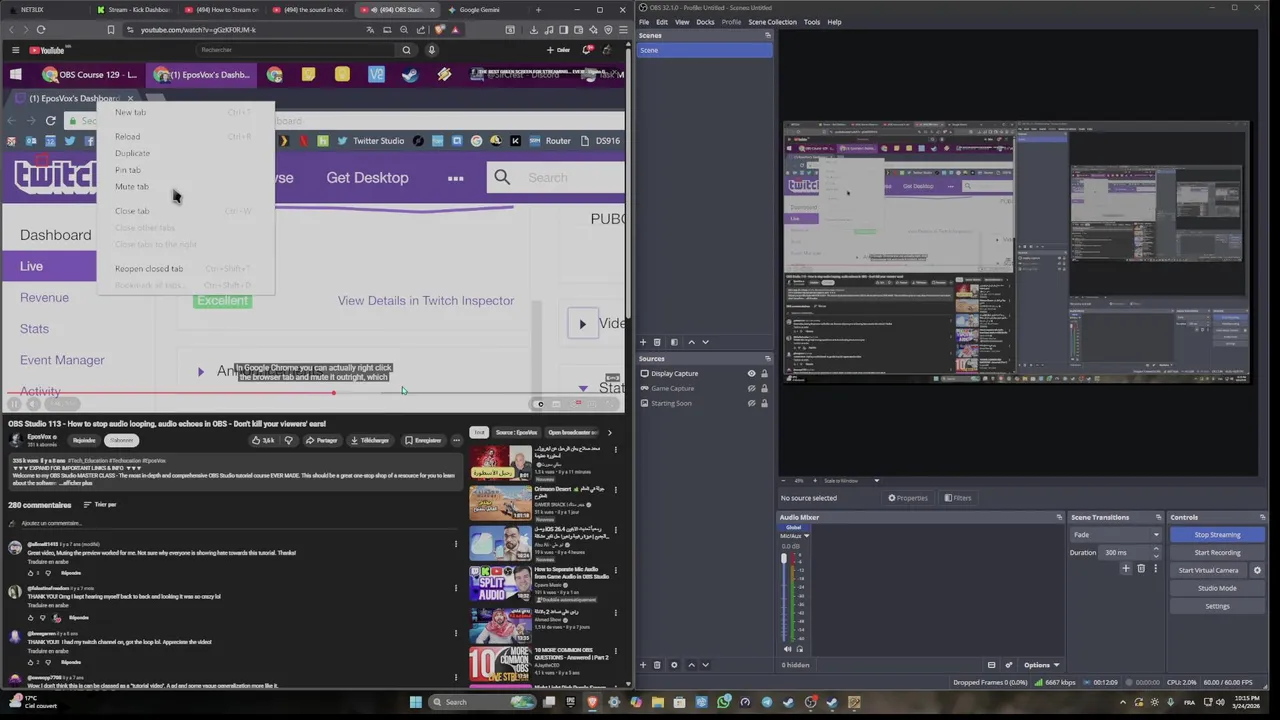Switch to Google Gemini browser tab
This screenshot has height=720, width=1280.
[x=479, y=10]
